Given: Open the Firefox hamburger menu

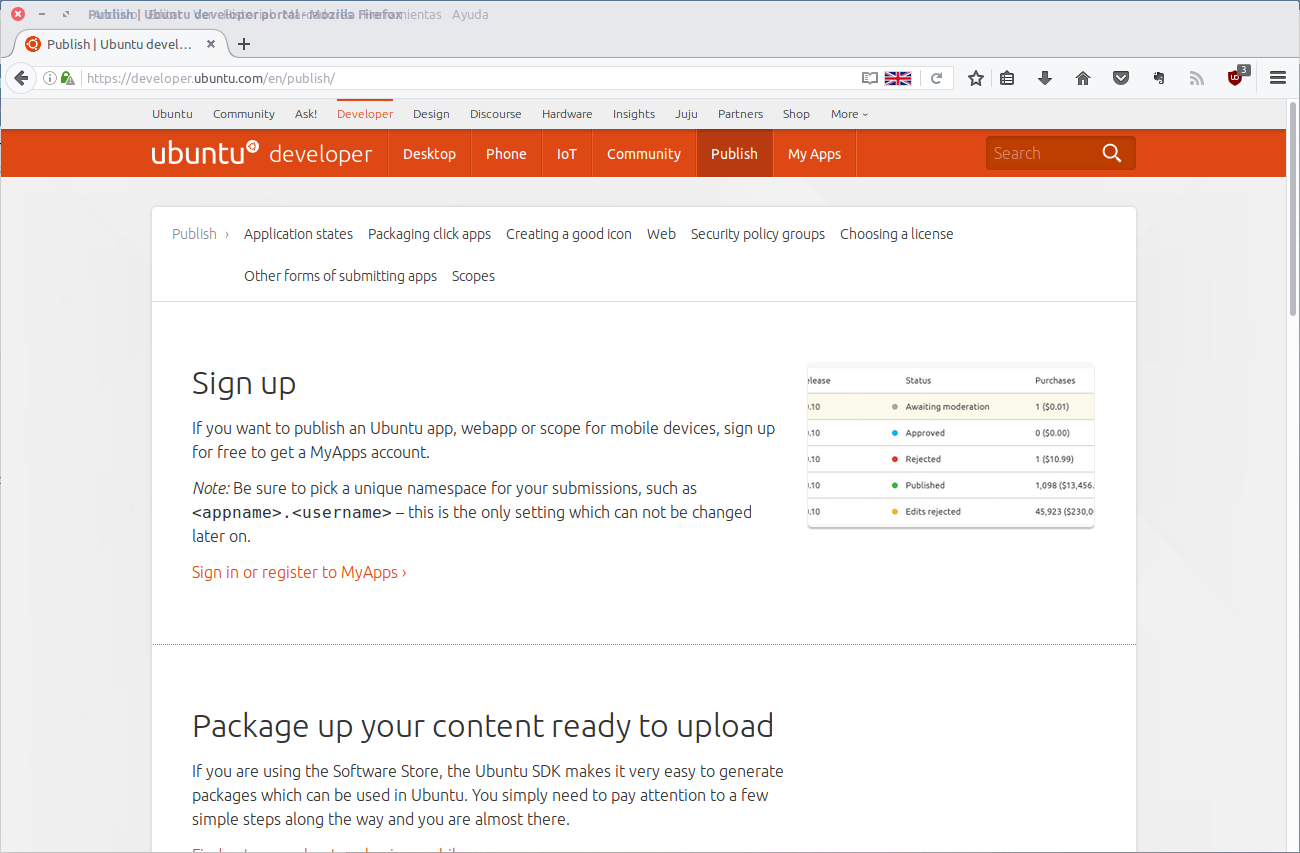Looking at the screenshot, I should (x=1278, y=78).
